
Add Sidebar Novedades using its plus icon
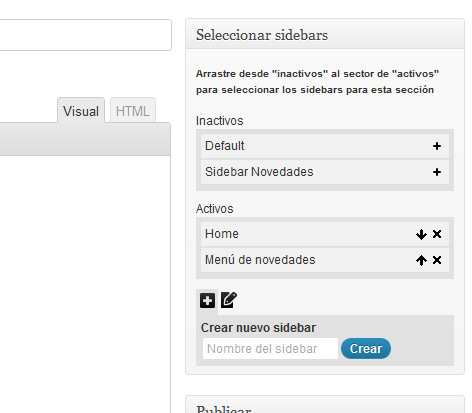(x=437, y=172)
